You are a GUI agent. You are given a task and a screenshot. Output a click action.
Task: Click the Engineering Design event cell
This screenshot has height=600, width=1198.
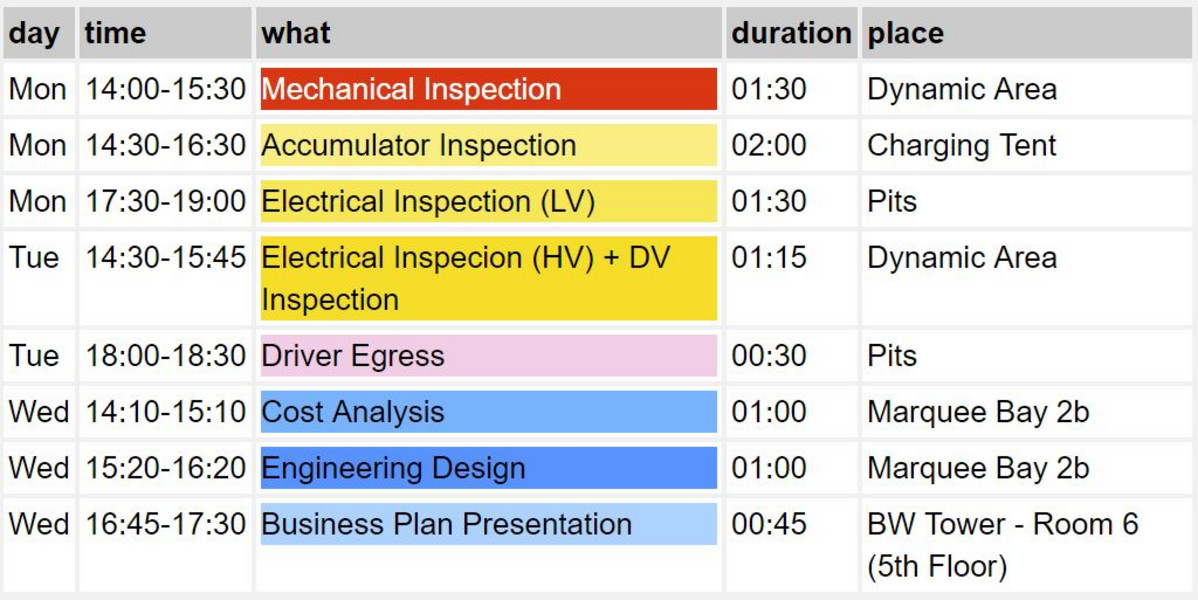pyautogui.click(x=488, y=468)
